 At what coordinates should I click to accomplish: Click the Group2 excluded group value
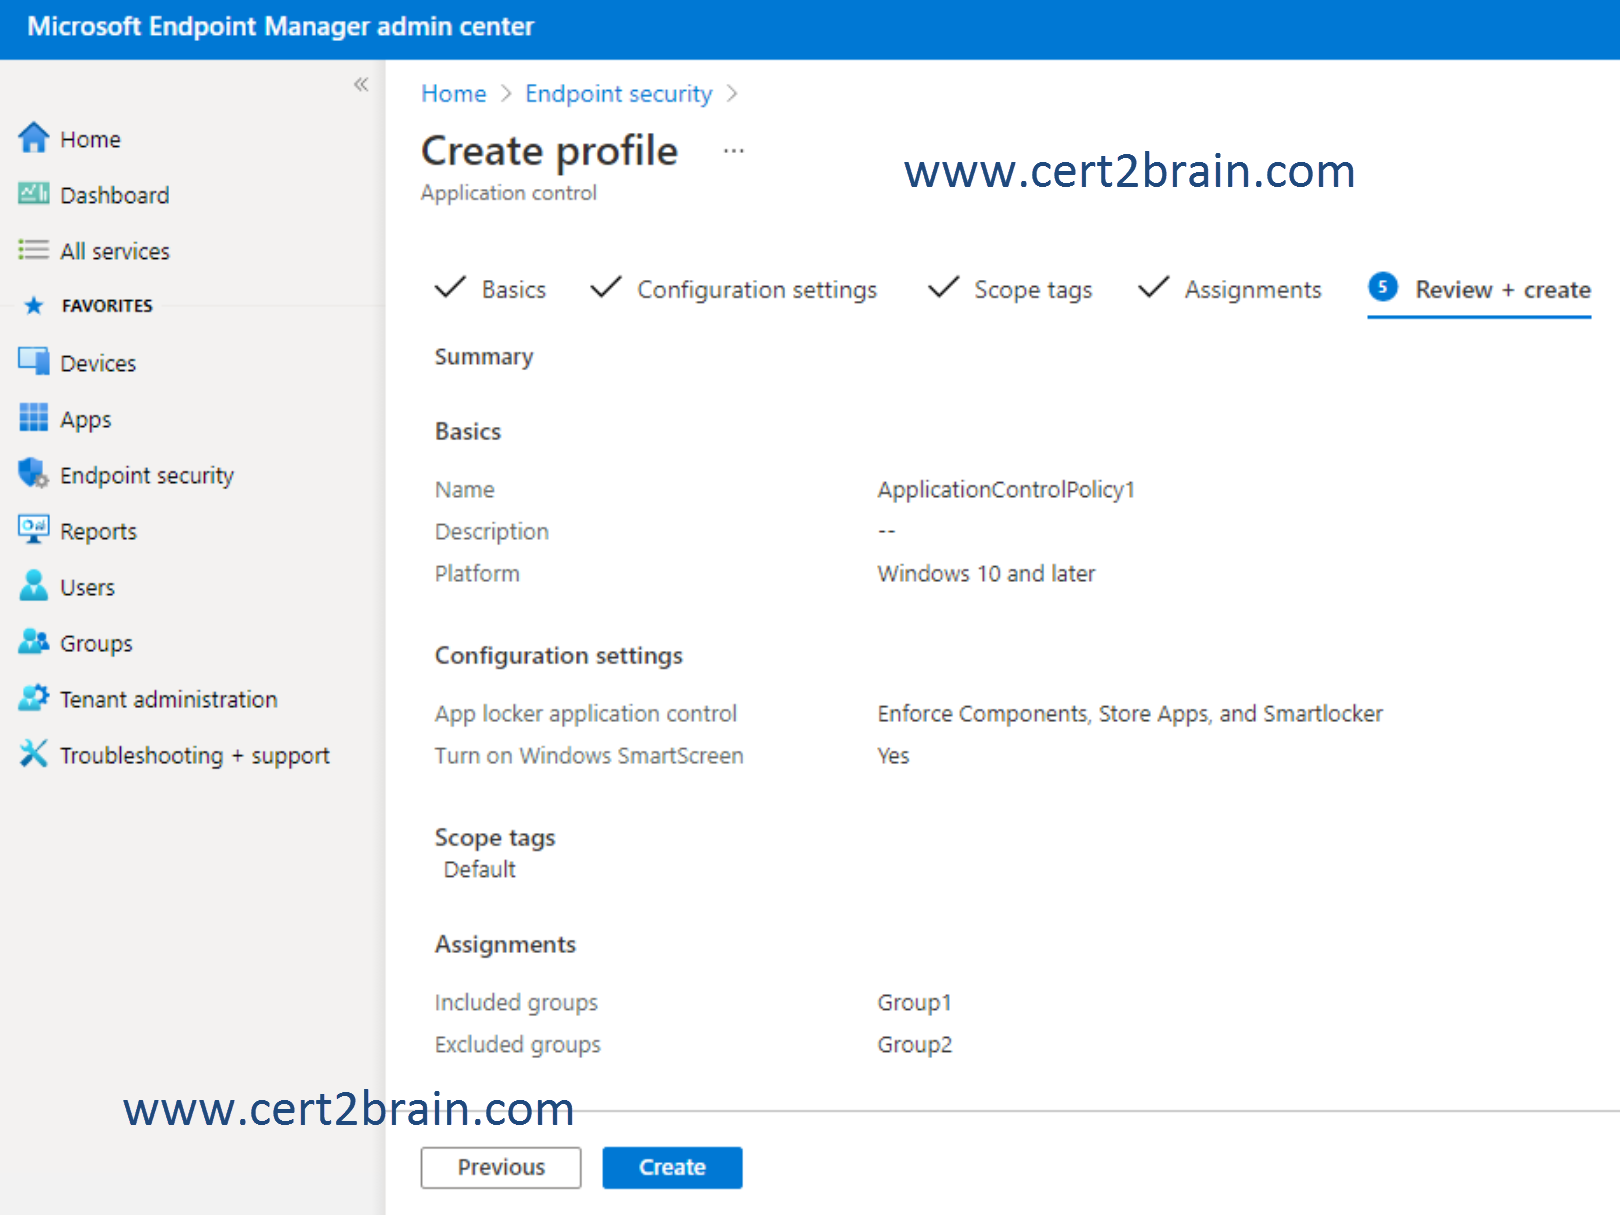pos(915,1045)
